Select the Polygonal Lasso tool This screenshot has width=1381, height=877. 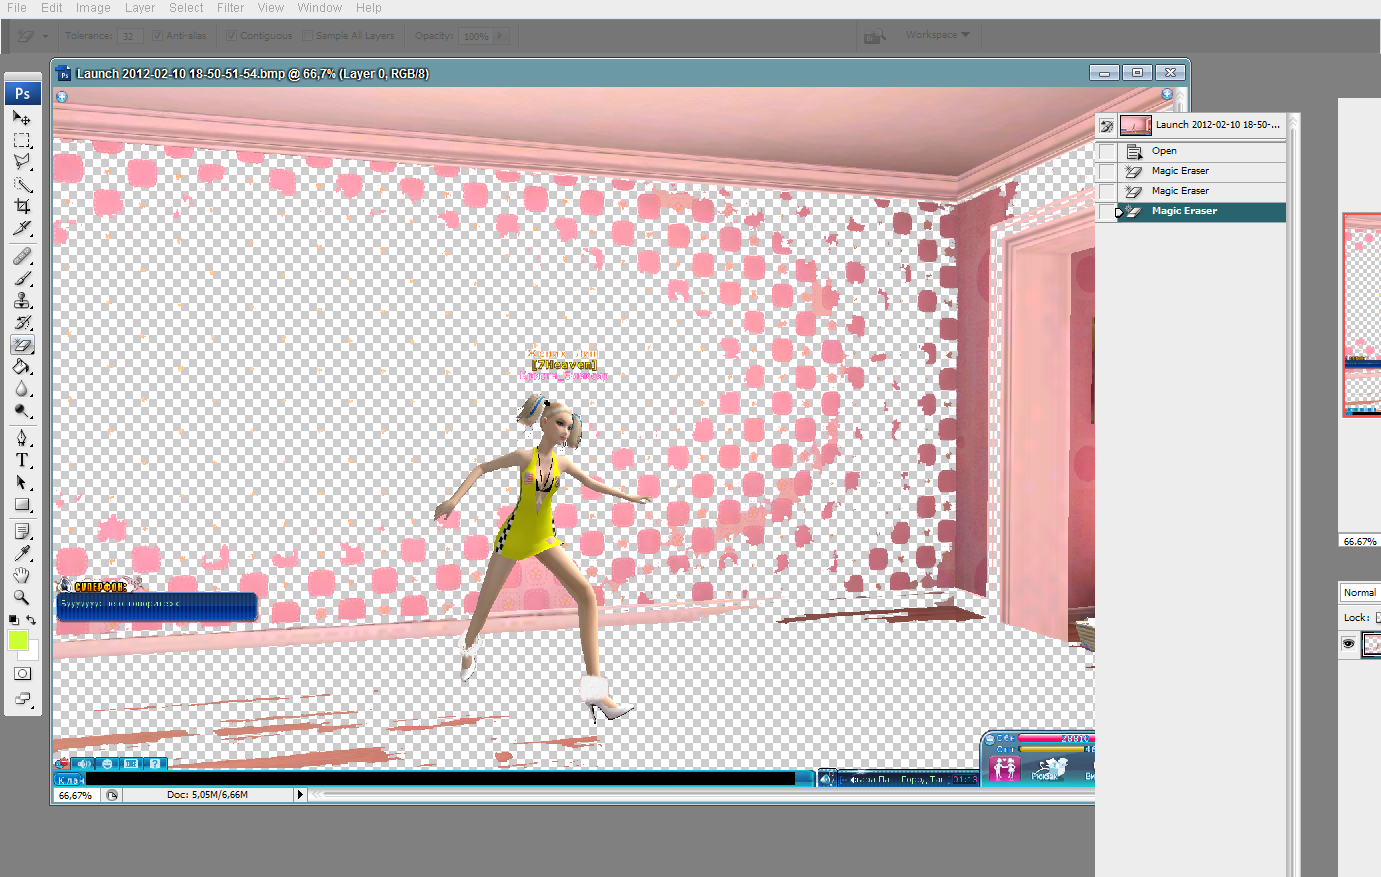[x=22, y=162]
